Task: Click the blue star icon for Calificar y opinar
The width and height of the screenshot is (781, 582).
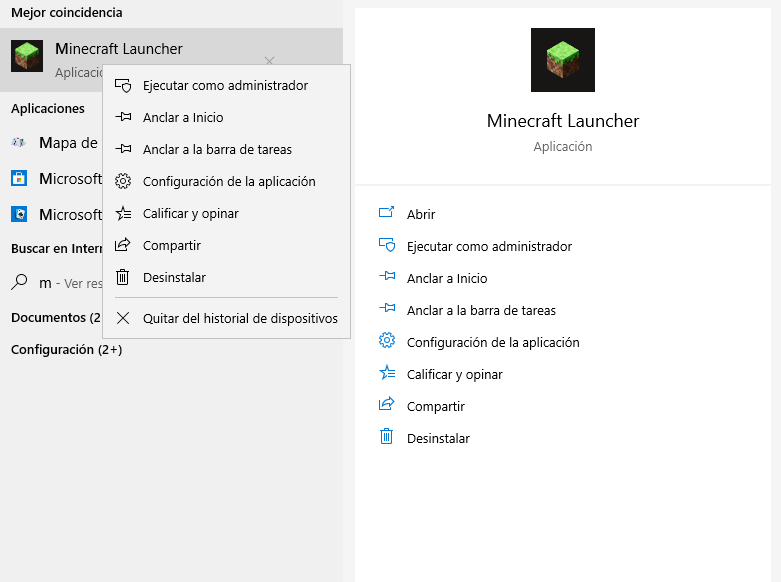Action: click(387, 372)
